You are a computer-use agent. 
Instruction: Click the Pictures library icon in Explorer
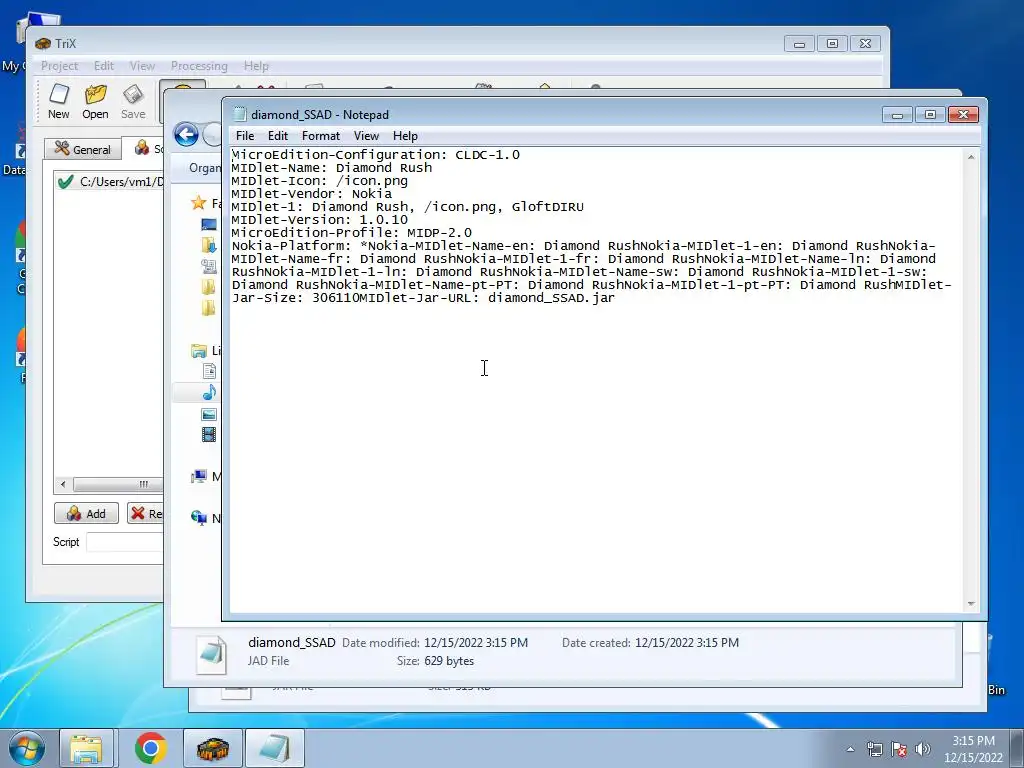pyautogui.click(x=209, y=414)
